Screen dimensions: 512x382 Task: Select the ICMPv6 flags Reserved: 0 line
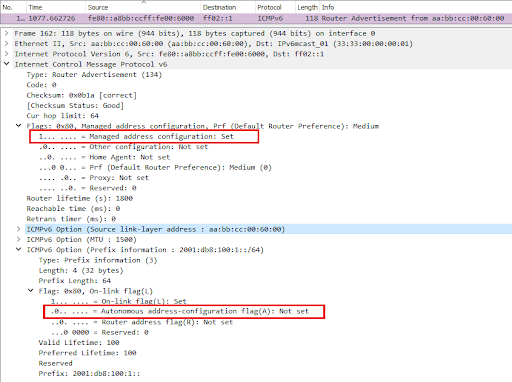(x=88, y=188)
